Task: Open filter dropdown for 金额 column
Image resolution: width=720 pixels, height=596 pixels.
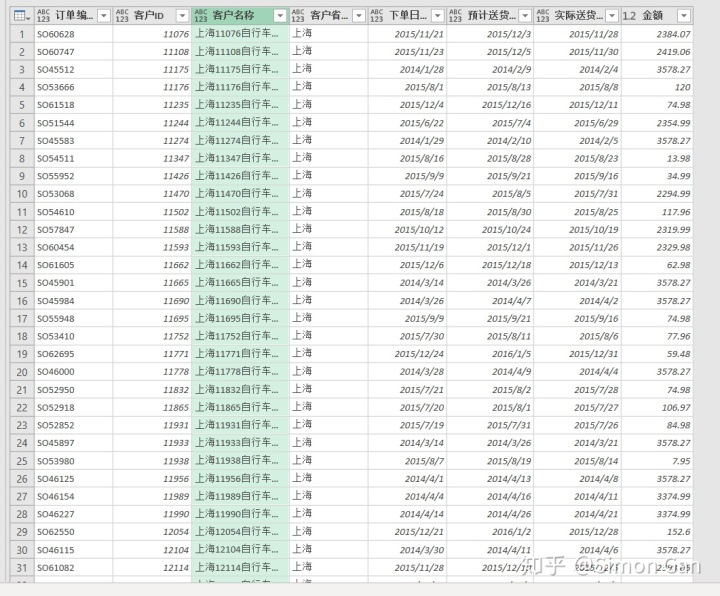Action: 684,16
